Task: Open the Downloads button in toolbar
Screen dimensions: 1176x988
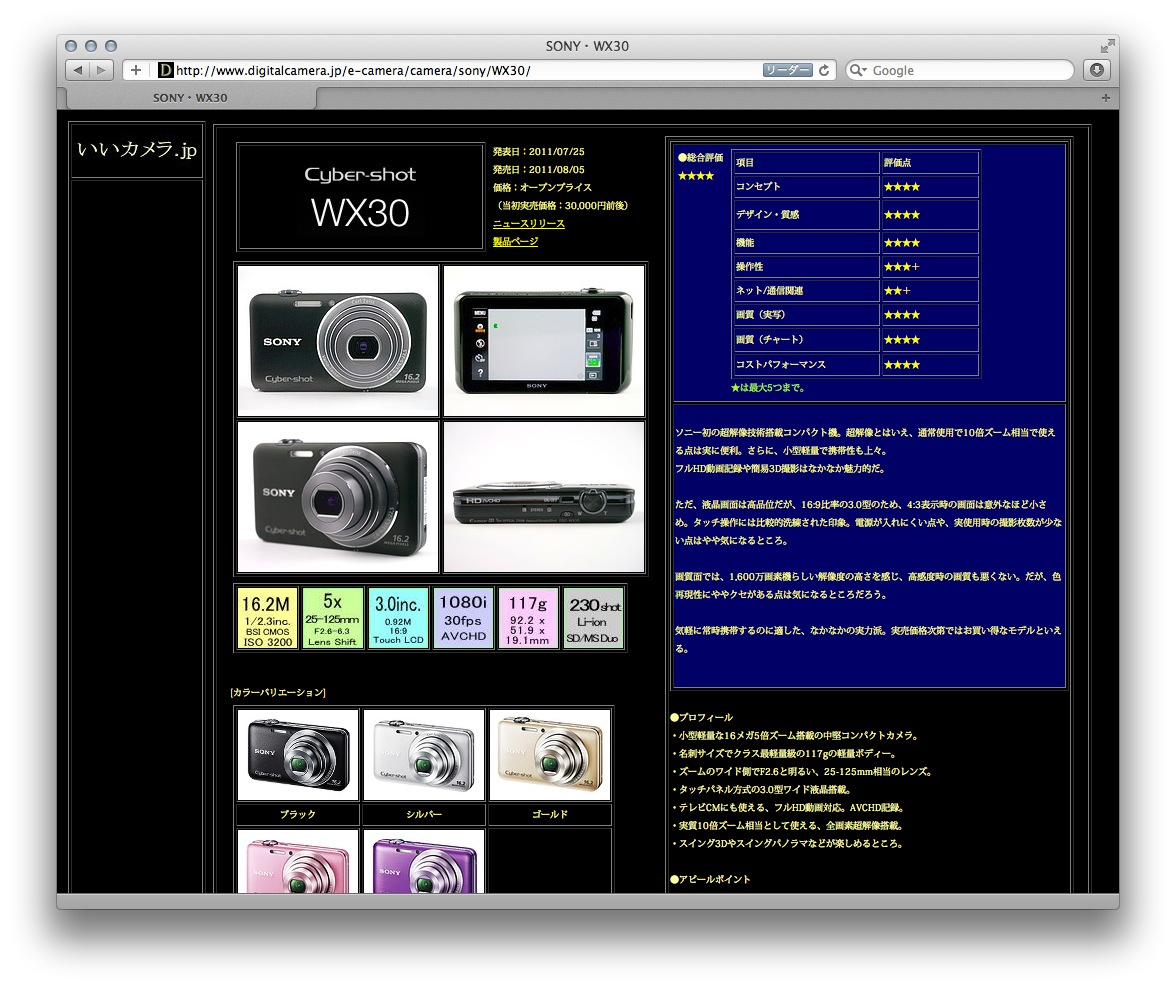Action: (x=1096, y=70)
